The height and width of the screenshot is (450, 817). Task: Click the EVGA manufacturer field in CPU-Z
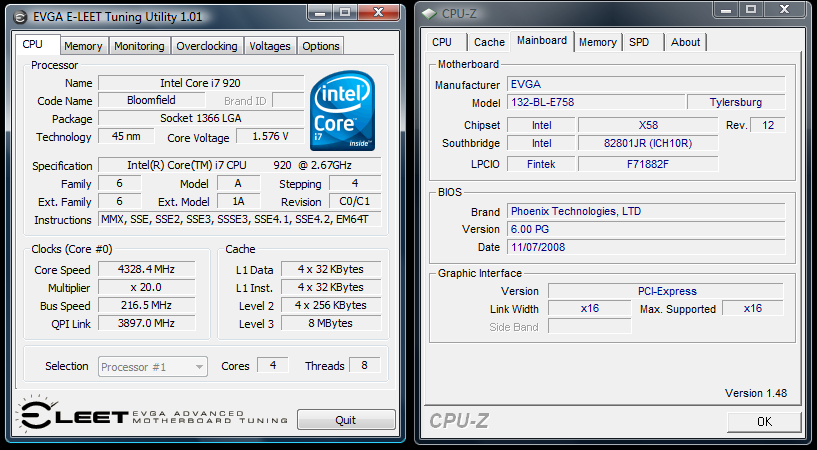click(x=646, y=84)
